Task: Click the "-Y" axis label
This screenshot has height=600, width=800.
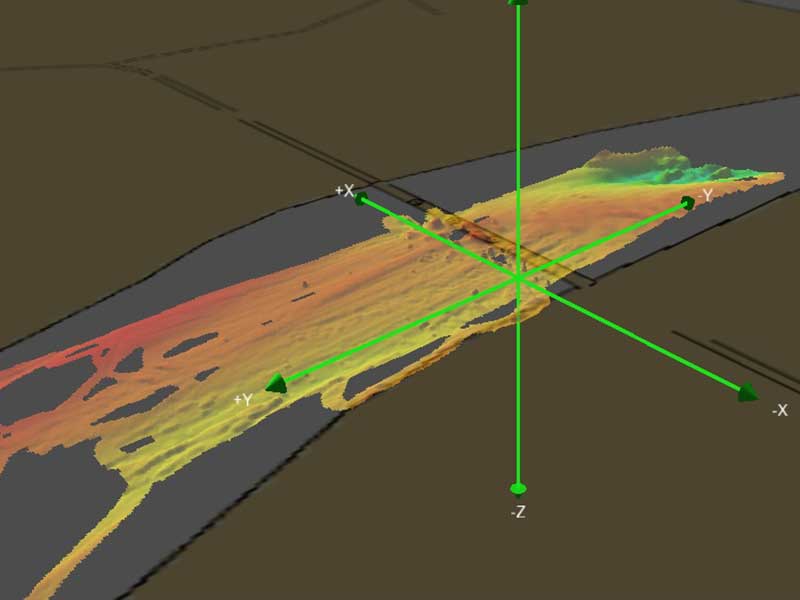Action: (705, 194)
